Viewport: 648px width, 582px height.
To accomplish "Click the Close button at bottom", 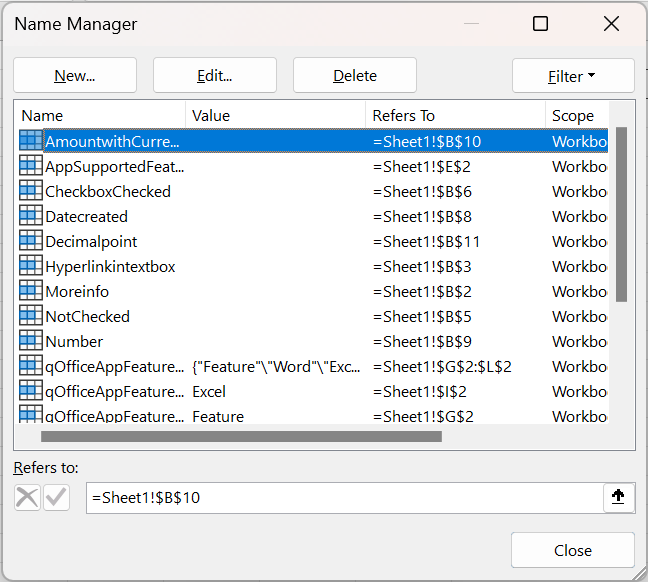I will coord(573,550).
